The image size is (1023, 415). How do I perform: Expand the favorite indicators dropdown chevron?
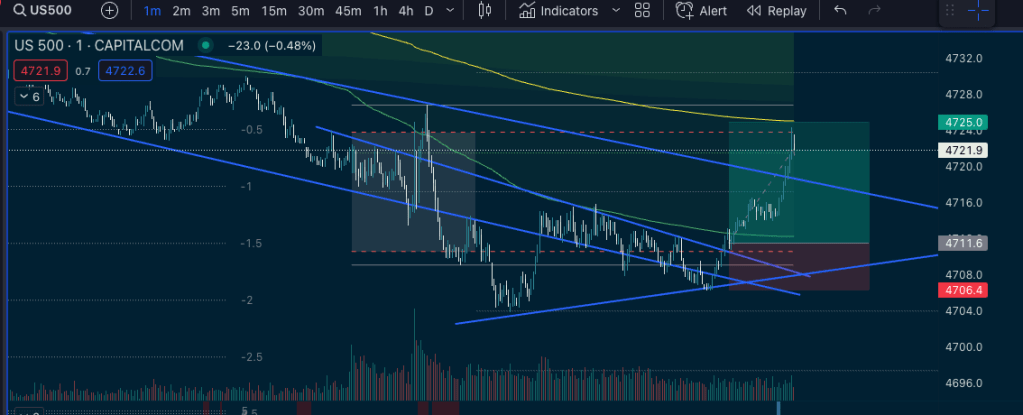pos(615,11)
